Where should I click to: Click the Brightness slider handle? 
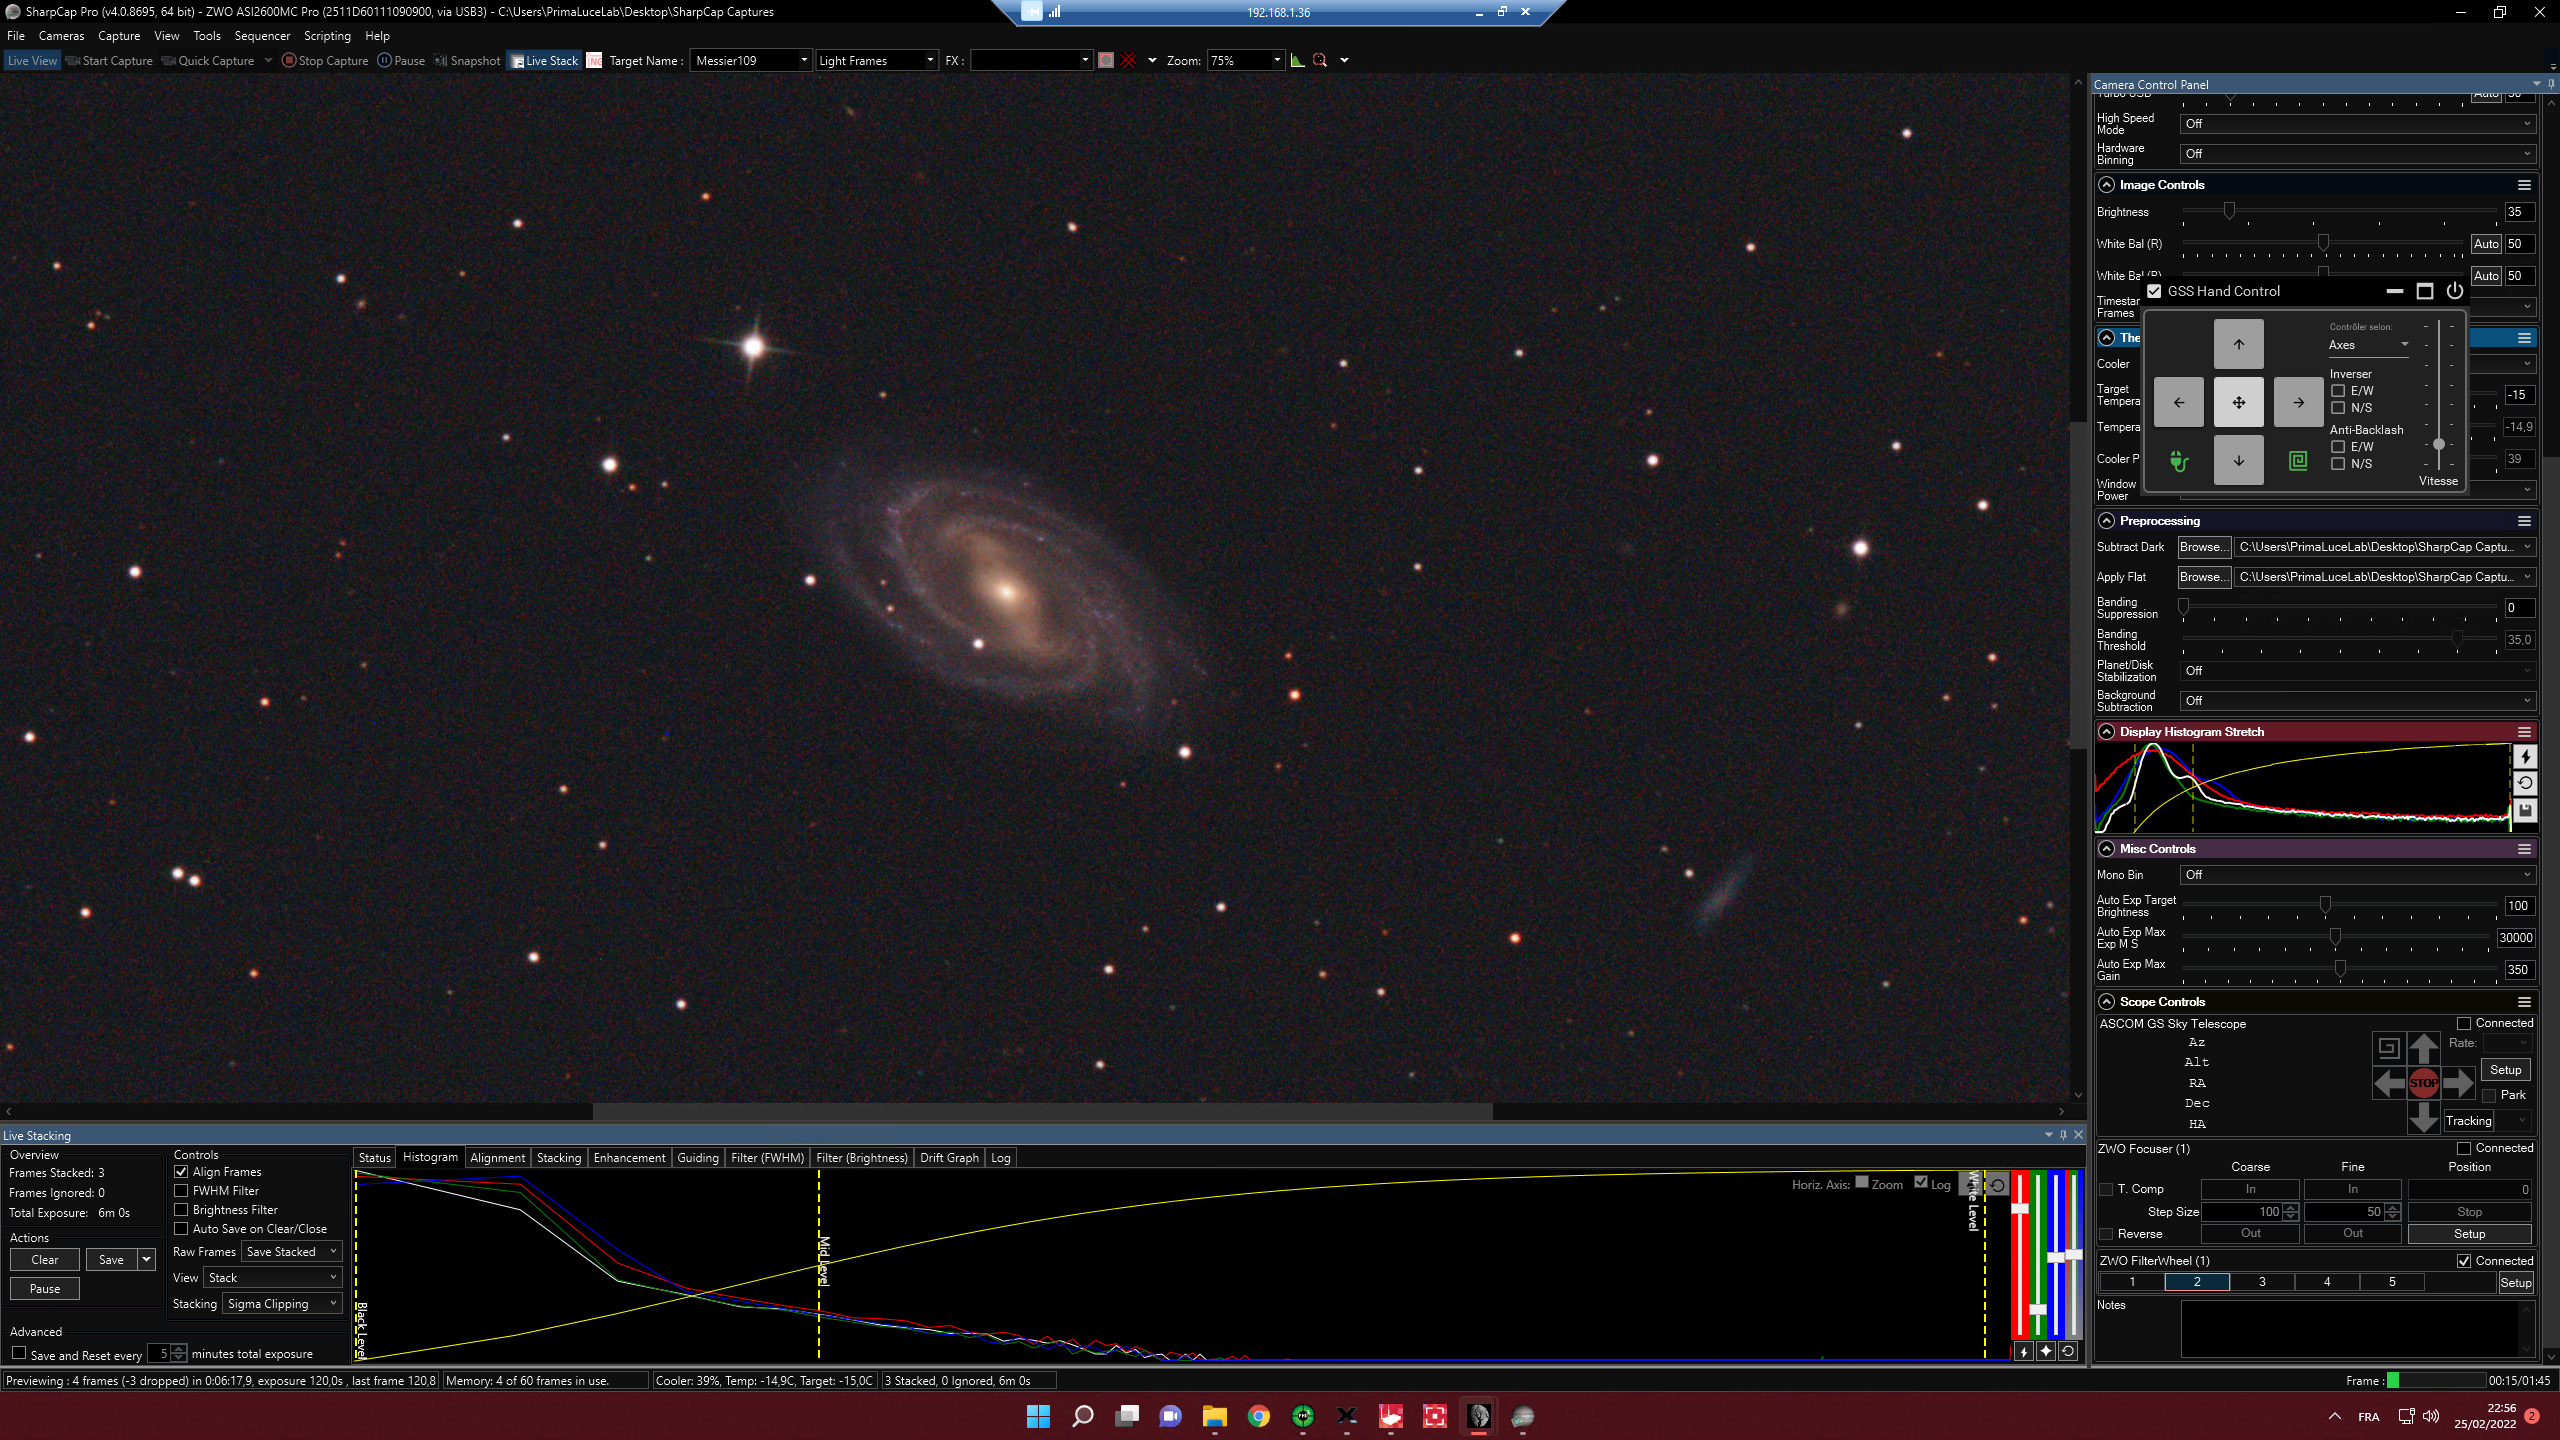[x=2229, y=211]
